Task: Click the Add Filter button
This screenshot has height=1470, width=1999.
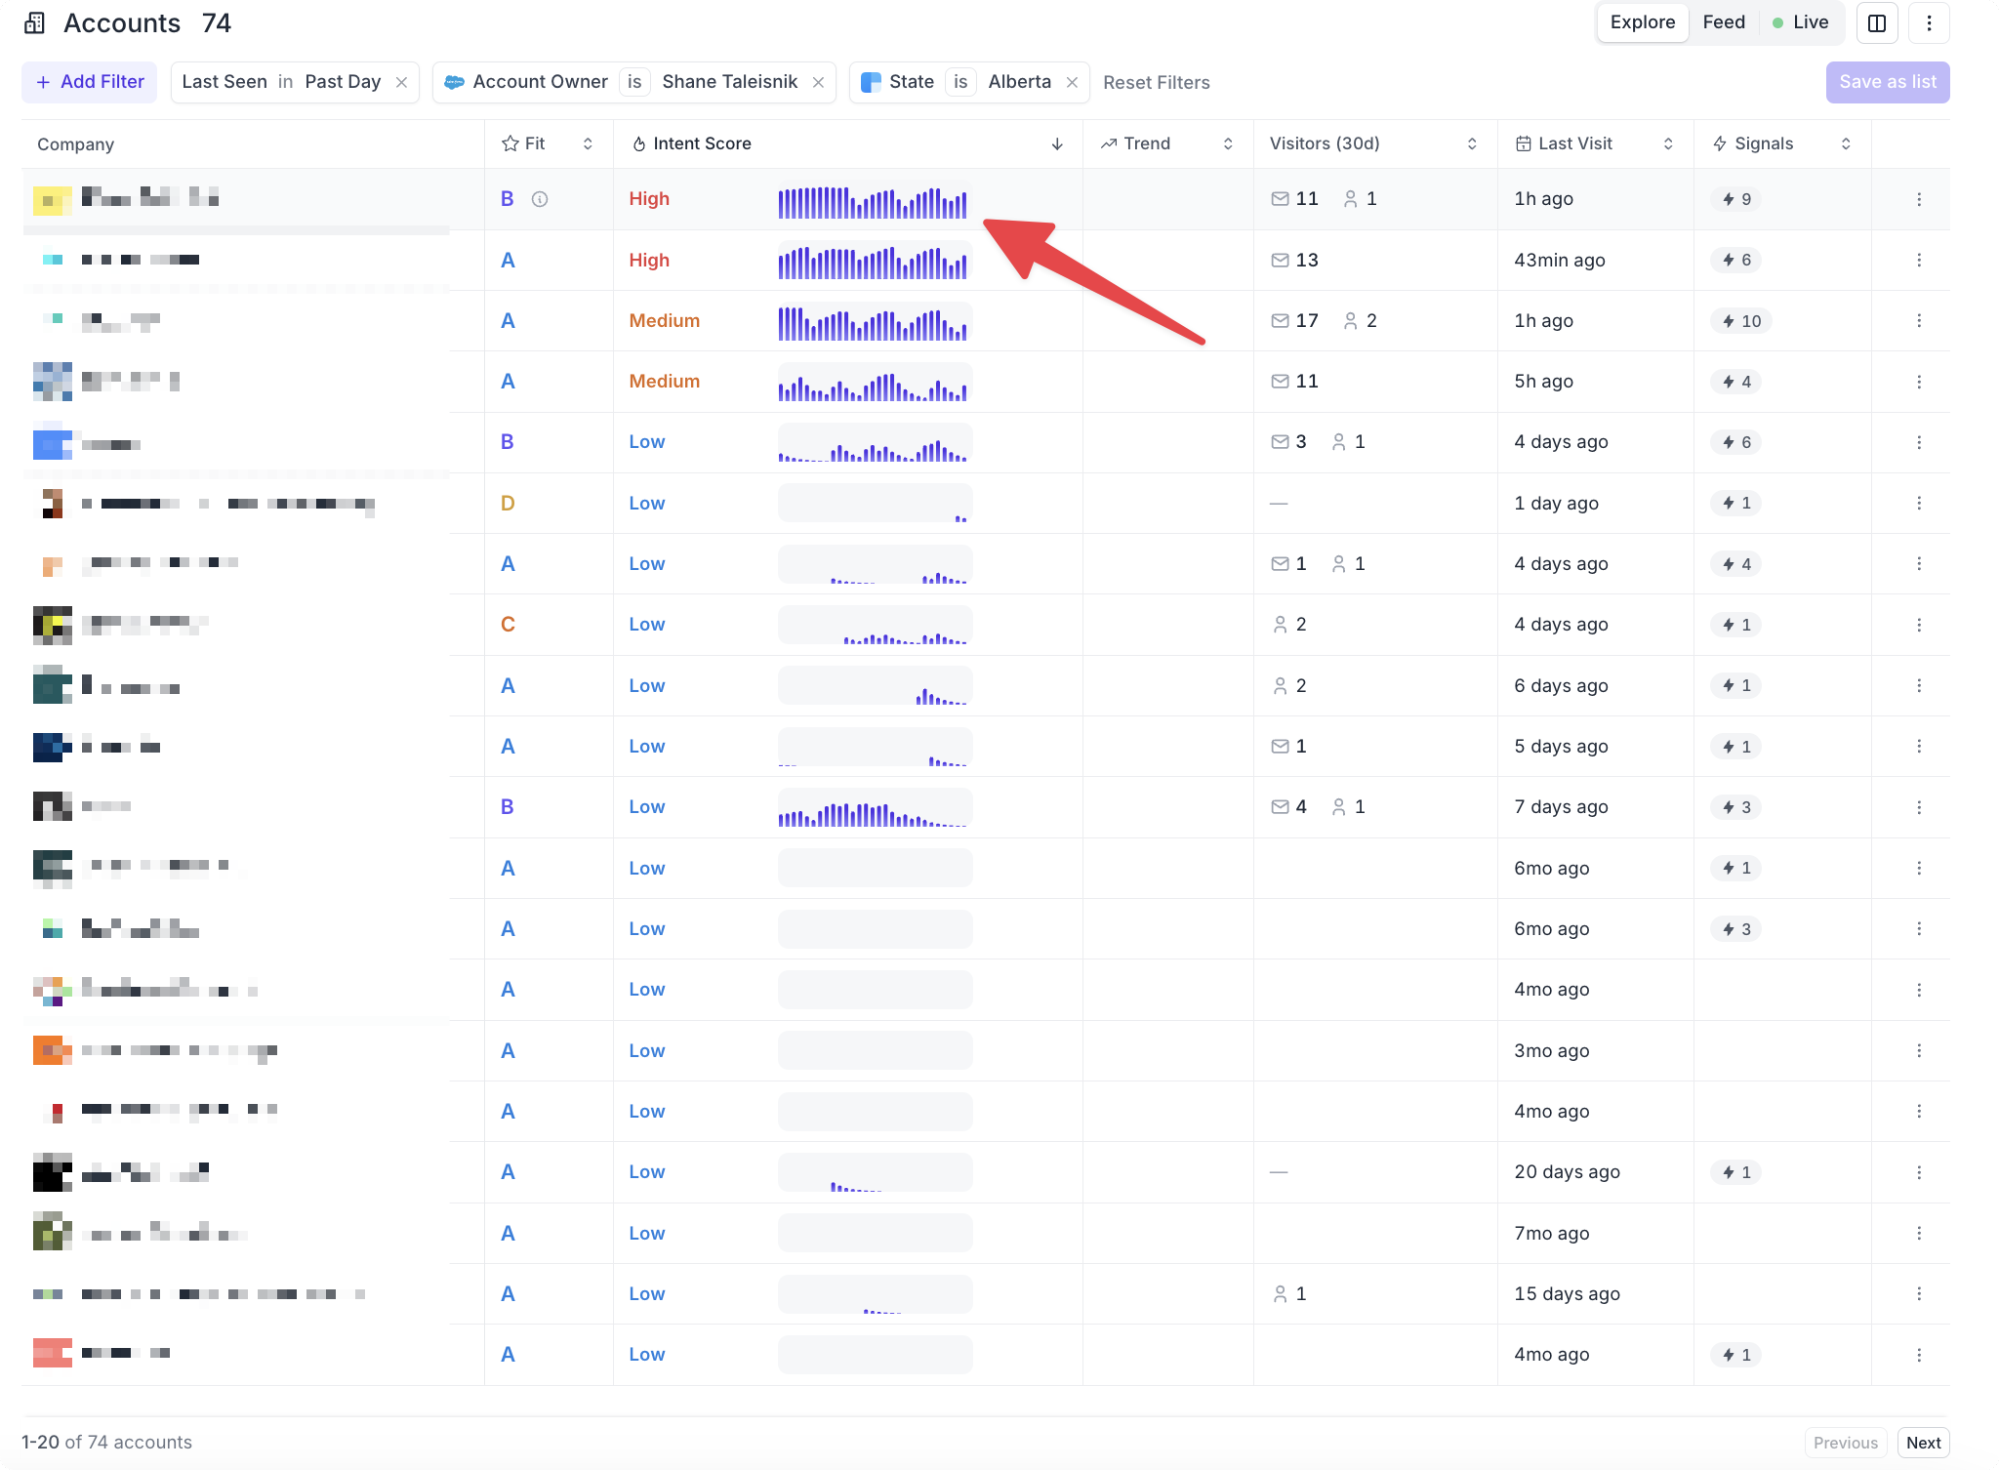Action: click(x=90, y=82)
